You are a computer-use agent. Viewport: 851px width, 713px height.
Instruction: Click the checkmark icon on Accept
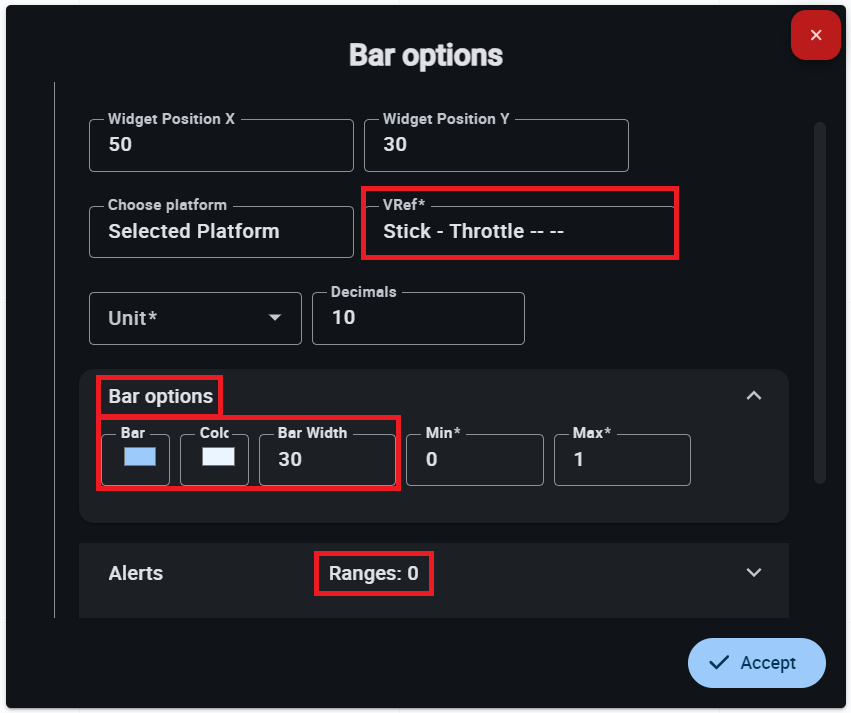[x=718, y=663]
